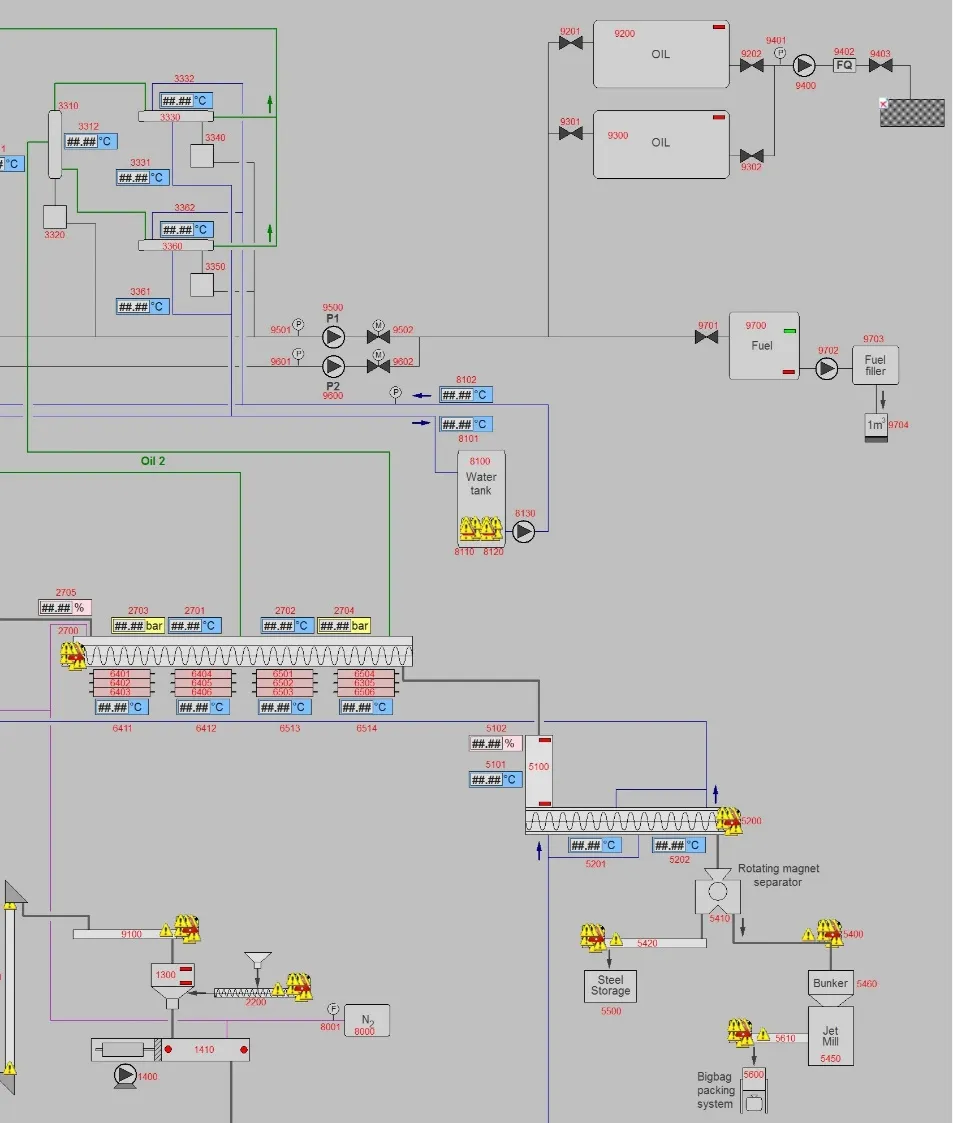This screenshot has width=953, height=1123.
Task: Click pressure gauge 9501 beside pump P1
Action: [x=297, y=325]
